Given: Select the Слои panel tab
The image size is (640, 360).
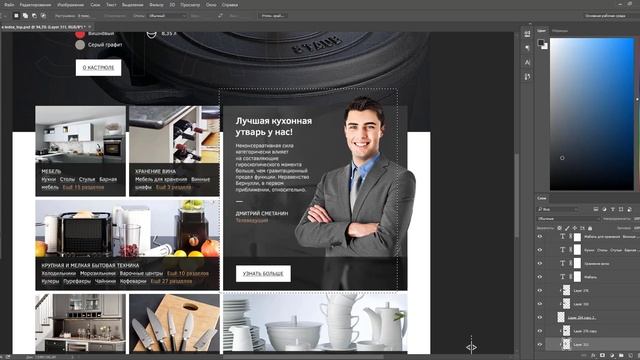Looking at the screenshot, I should 542,198.
